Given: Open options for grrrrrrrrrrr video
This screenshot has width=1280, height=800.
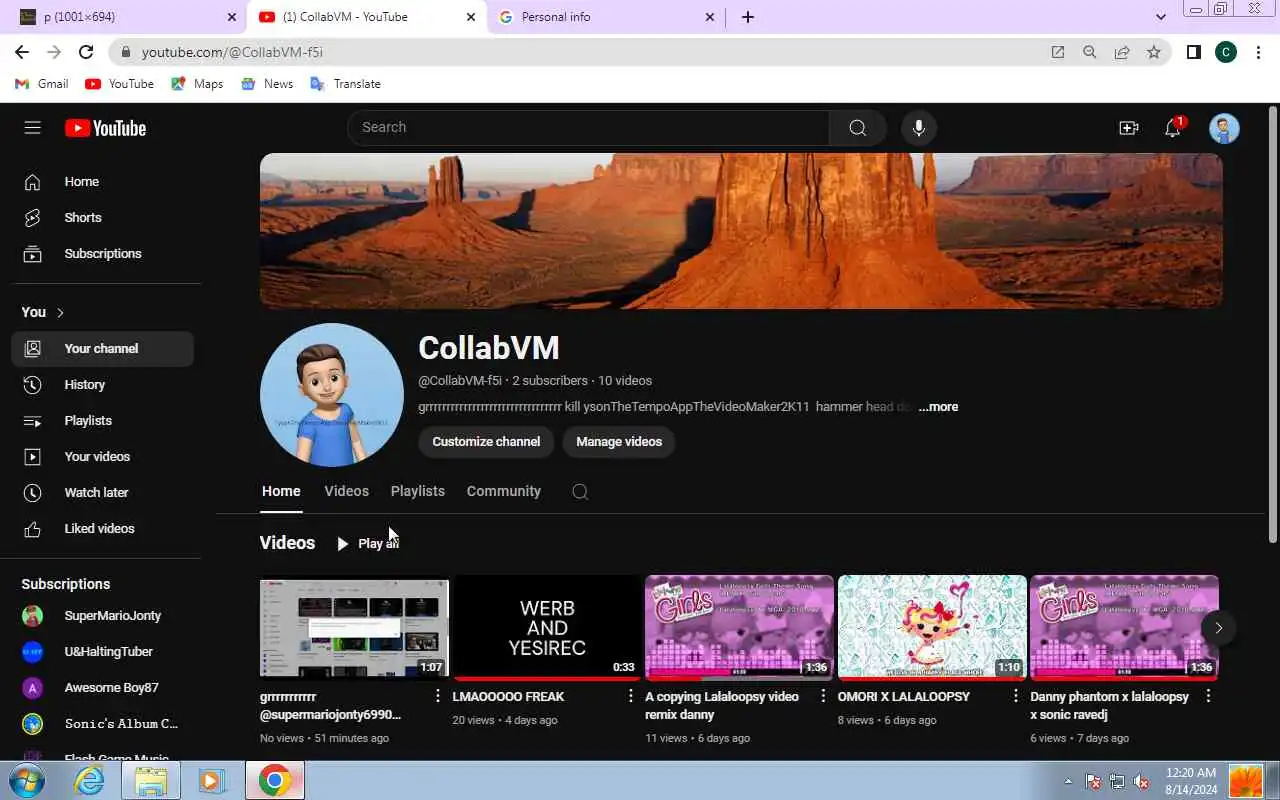Looking at the screenshot, I should (437, 696).
